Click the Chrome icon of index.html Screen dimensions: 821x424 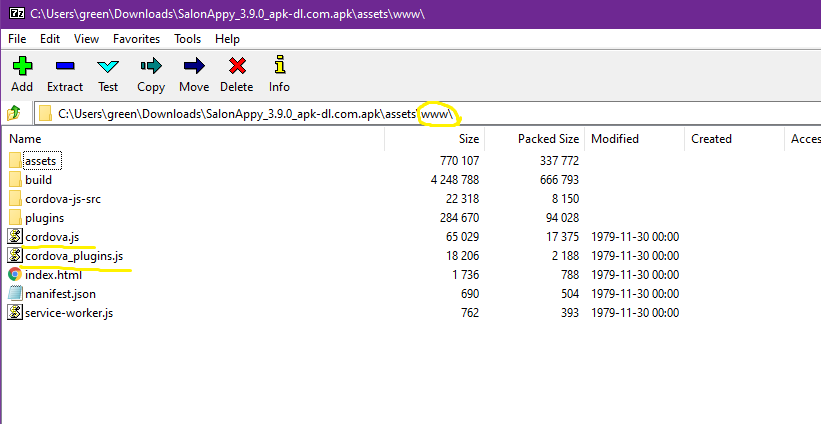15,274
